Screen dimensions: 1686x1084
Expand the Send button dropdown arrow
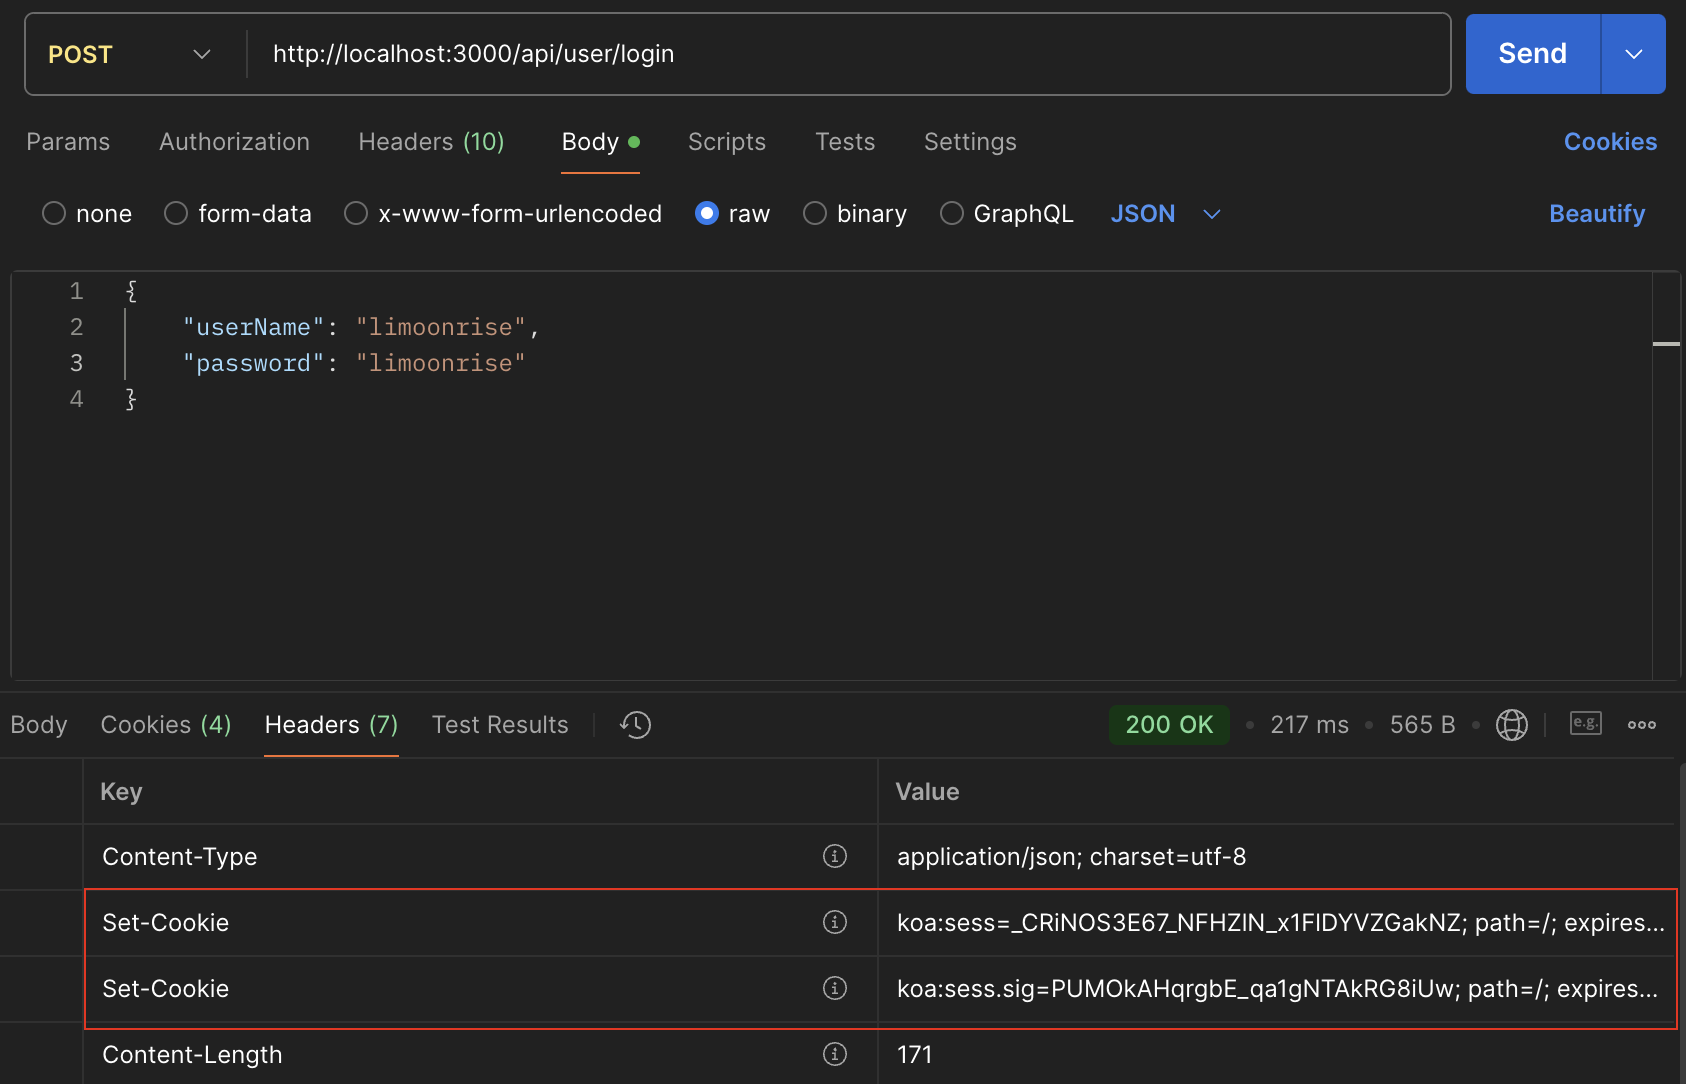[1633, 54]
